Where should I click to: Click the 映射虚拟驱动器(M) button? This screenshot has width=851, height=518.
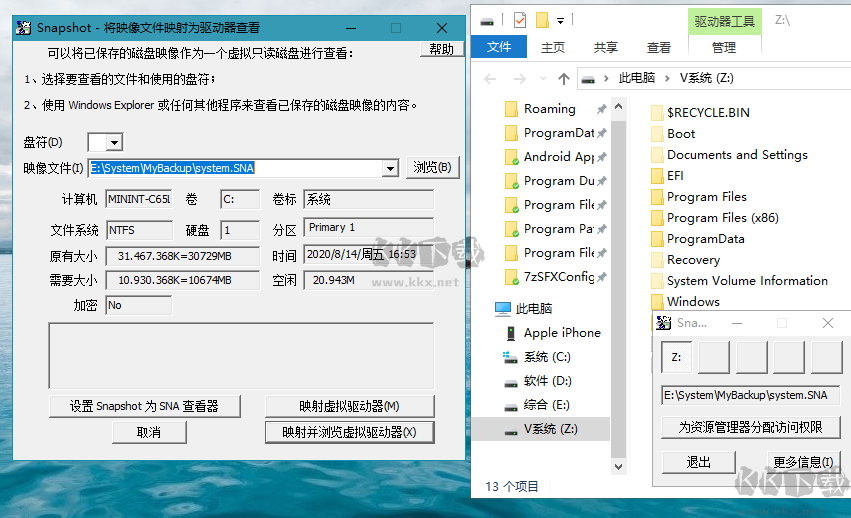tap(350, 406)
